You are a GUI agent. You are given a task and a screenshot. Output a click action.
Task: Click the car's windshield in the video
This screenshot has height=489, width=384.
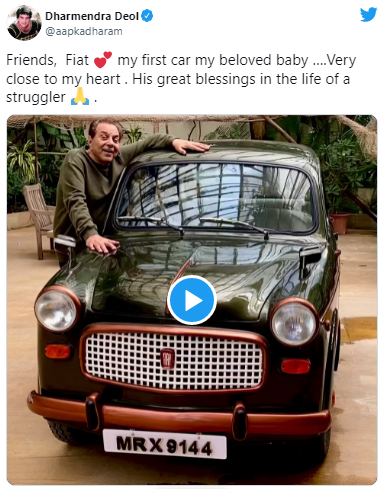[216, 198]
